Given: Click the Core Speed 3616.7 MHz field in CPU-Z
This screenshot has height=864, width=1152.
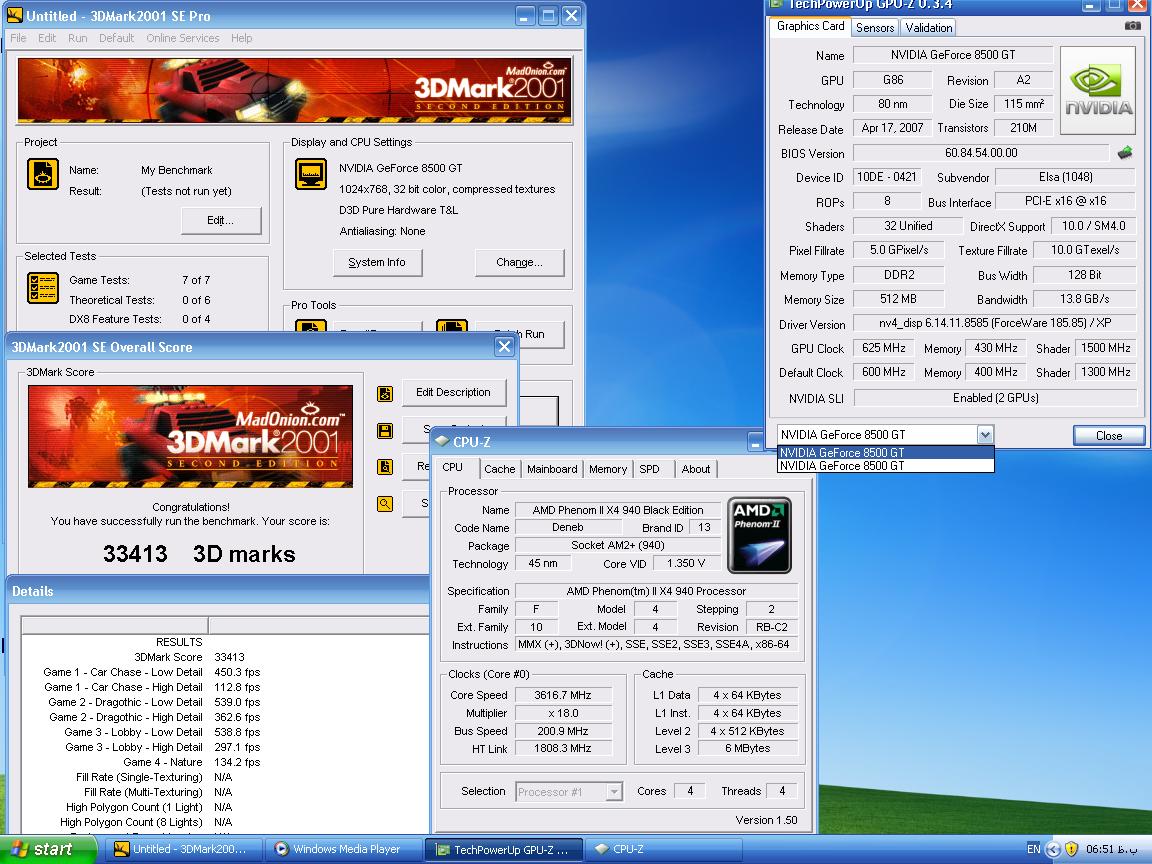Looking at the screenshot, I should click(x=563, y=695).
